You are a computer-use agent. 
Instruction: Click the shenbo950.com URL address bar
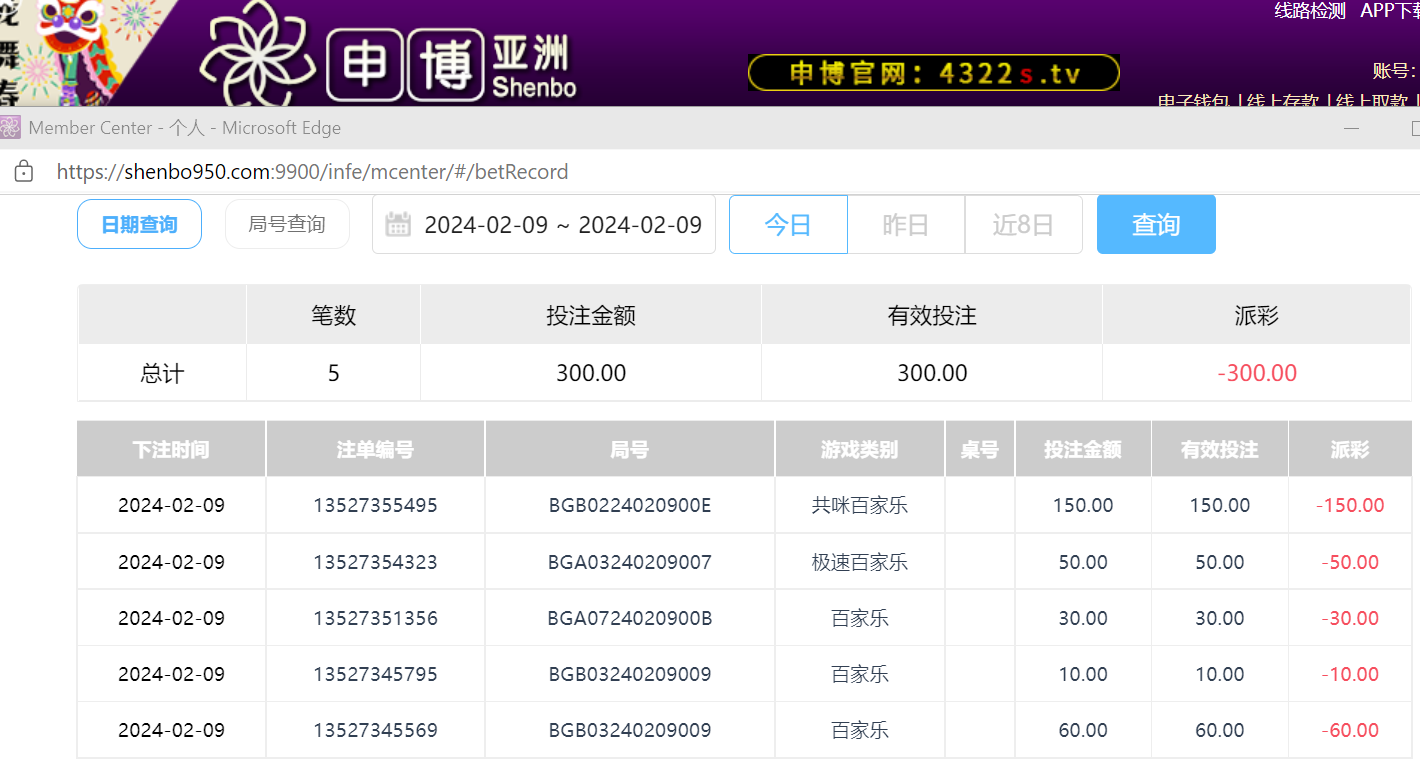click(x=312, y=172)
